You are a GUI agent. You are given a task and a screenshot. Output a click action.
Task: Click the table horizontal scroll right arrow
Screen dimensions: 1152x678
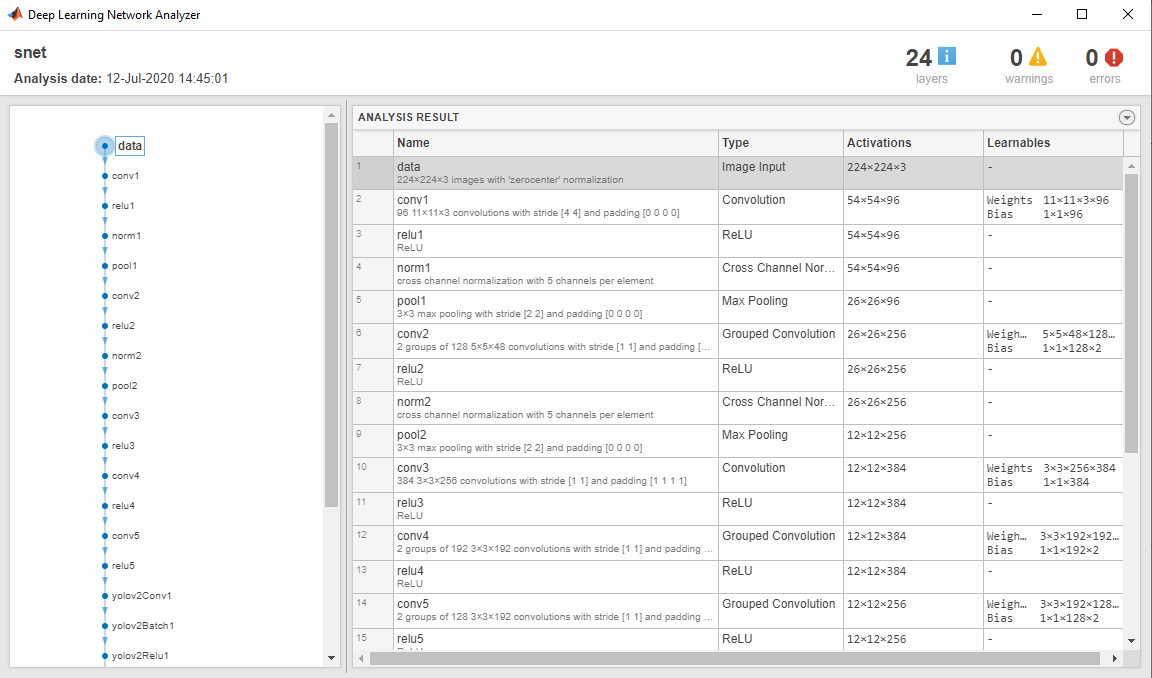(x=1115, y=658)
